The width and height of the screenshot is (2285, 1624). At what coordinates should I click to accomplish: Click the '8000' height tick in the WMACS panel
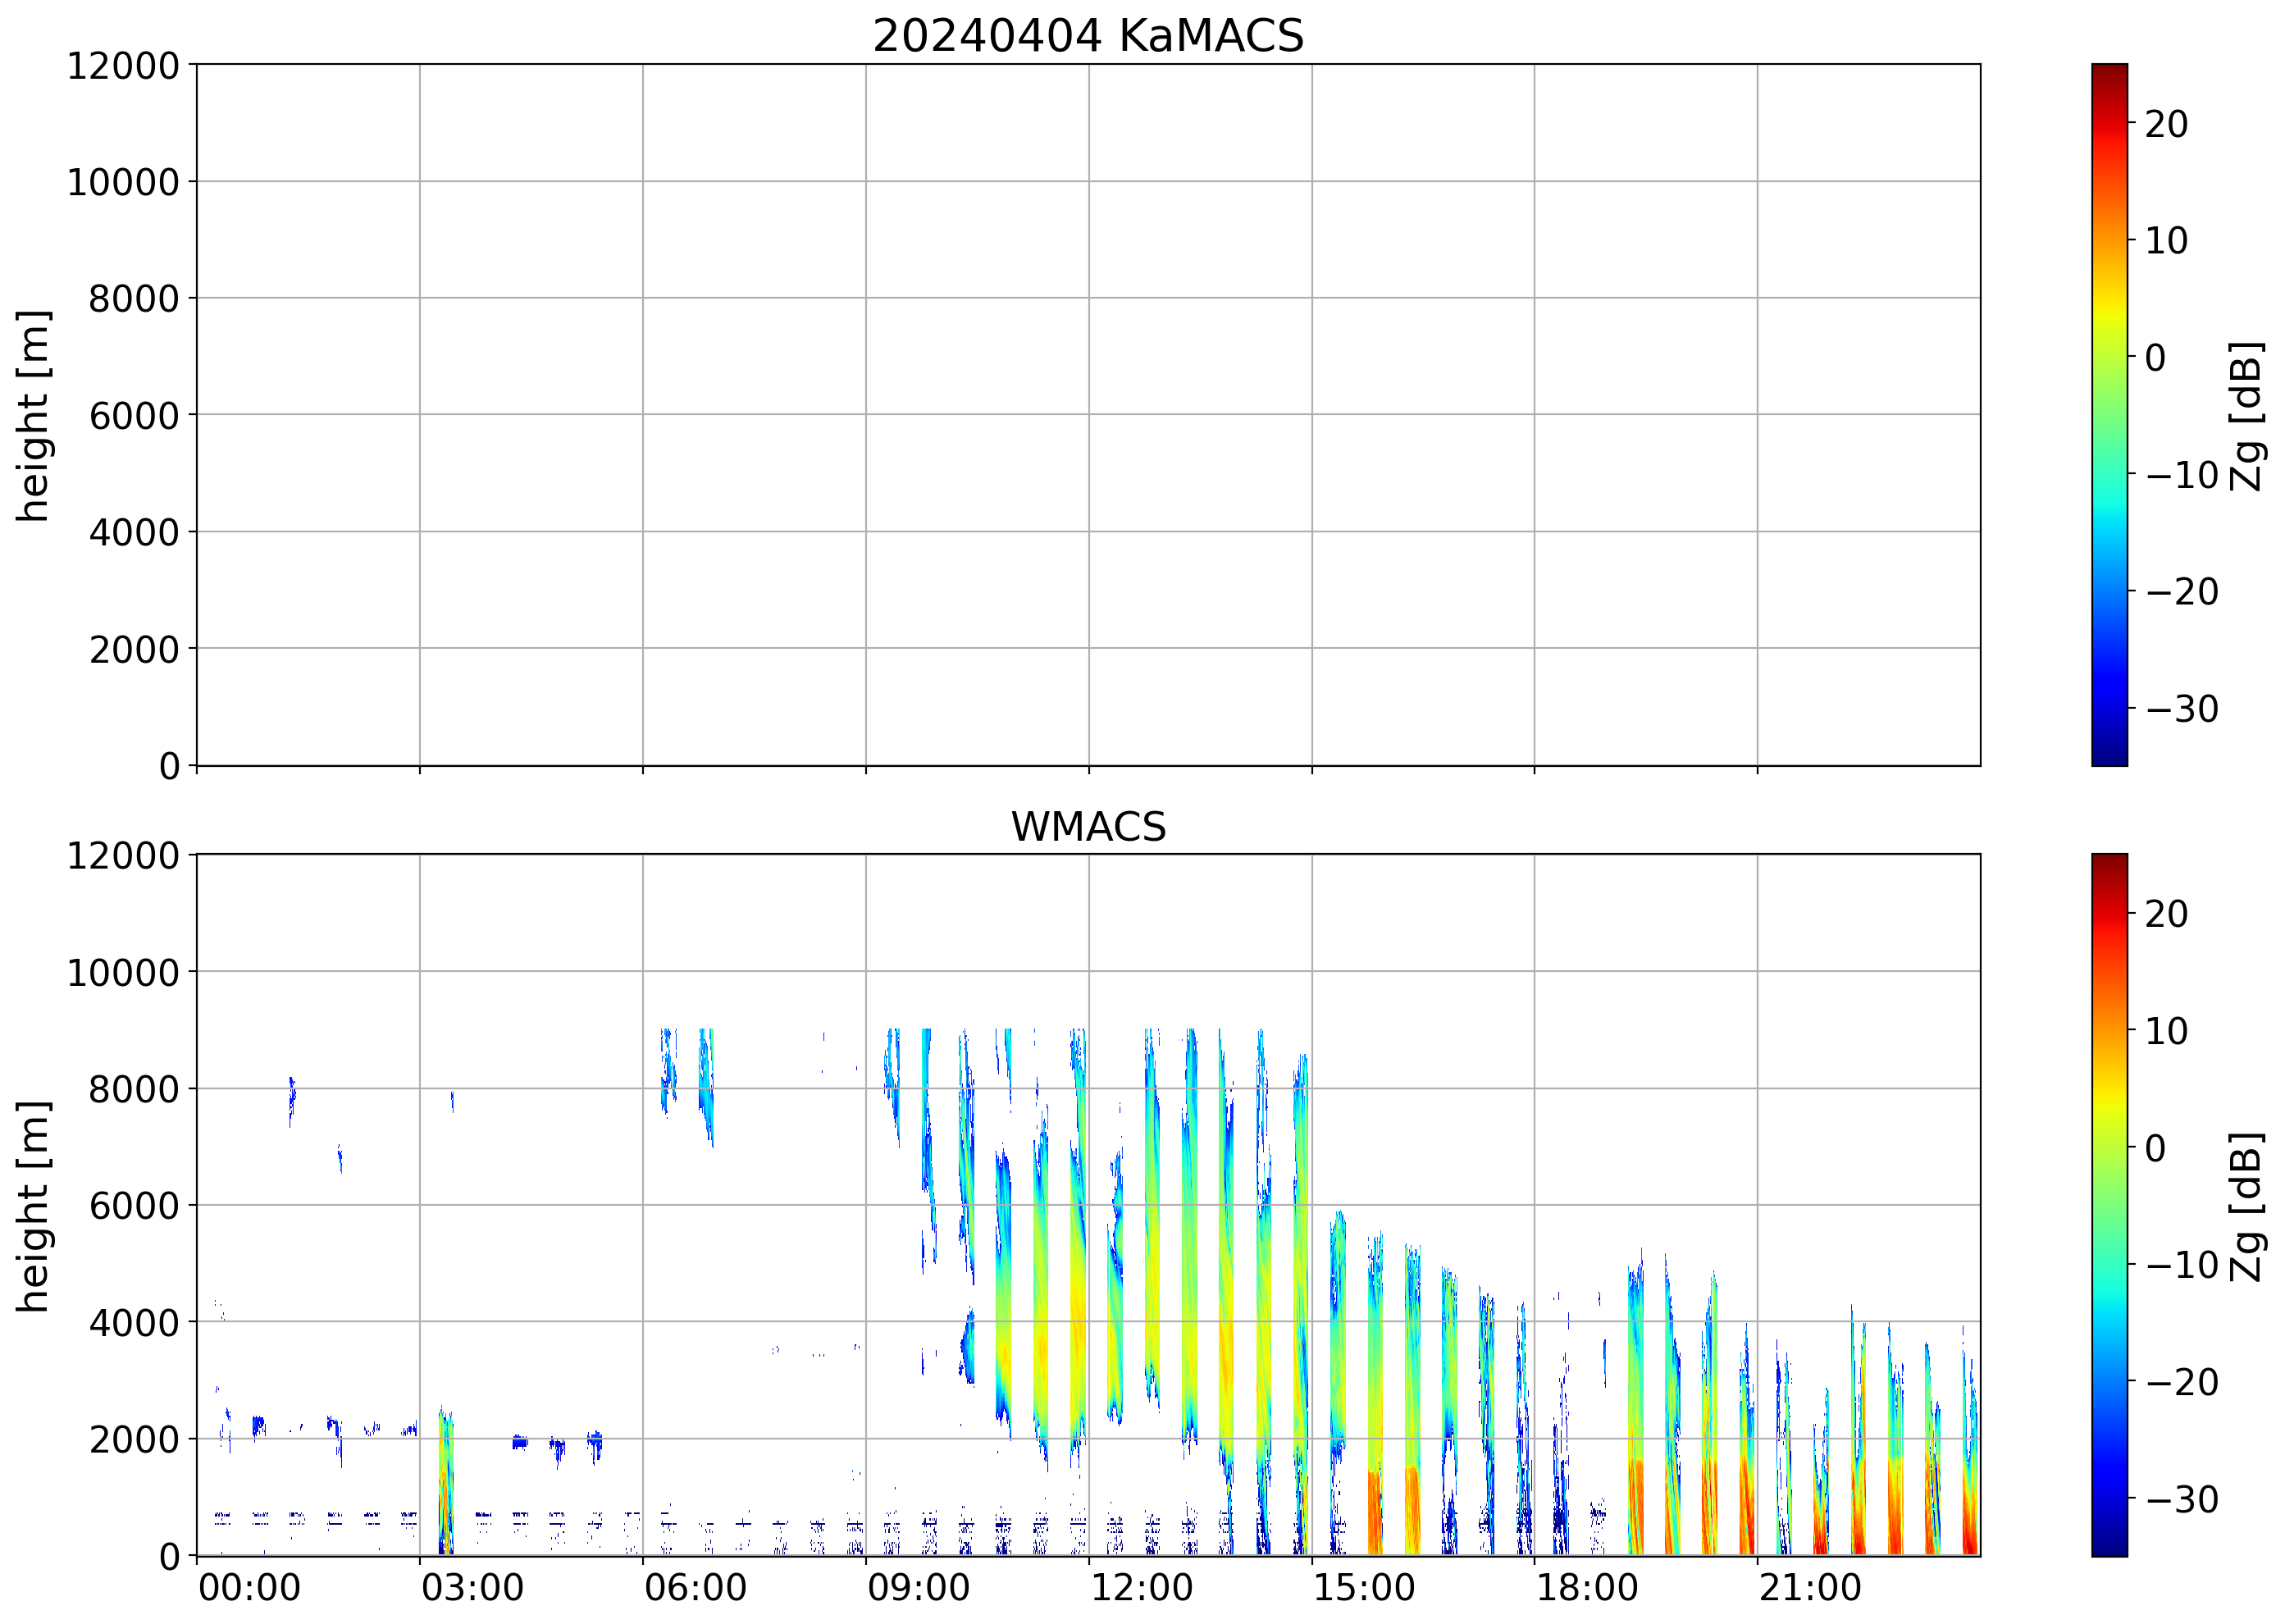click(x=134, y=1089)
